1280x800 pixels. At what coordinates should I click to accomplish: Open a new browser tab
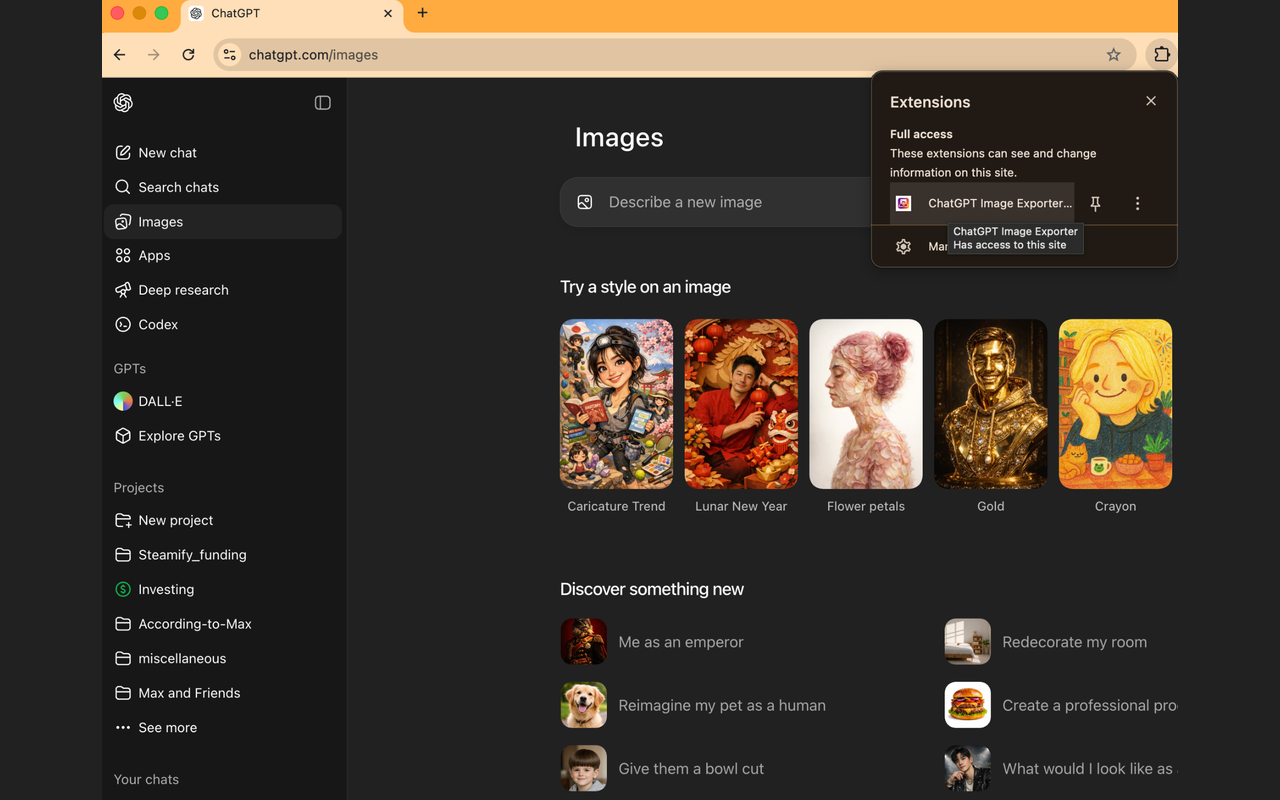pyautogui.click(x=422, y=13)
